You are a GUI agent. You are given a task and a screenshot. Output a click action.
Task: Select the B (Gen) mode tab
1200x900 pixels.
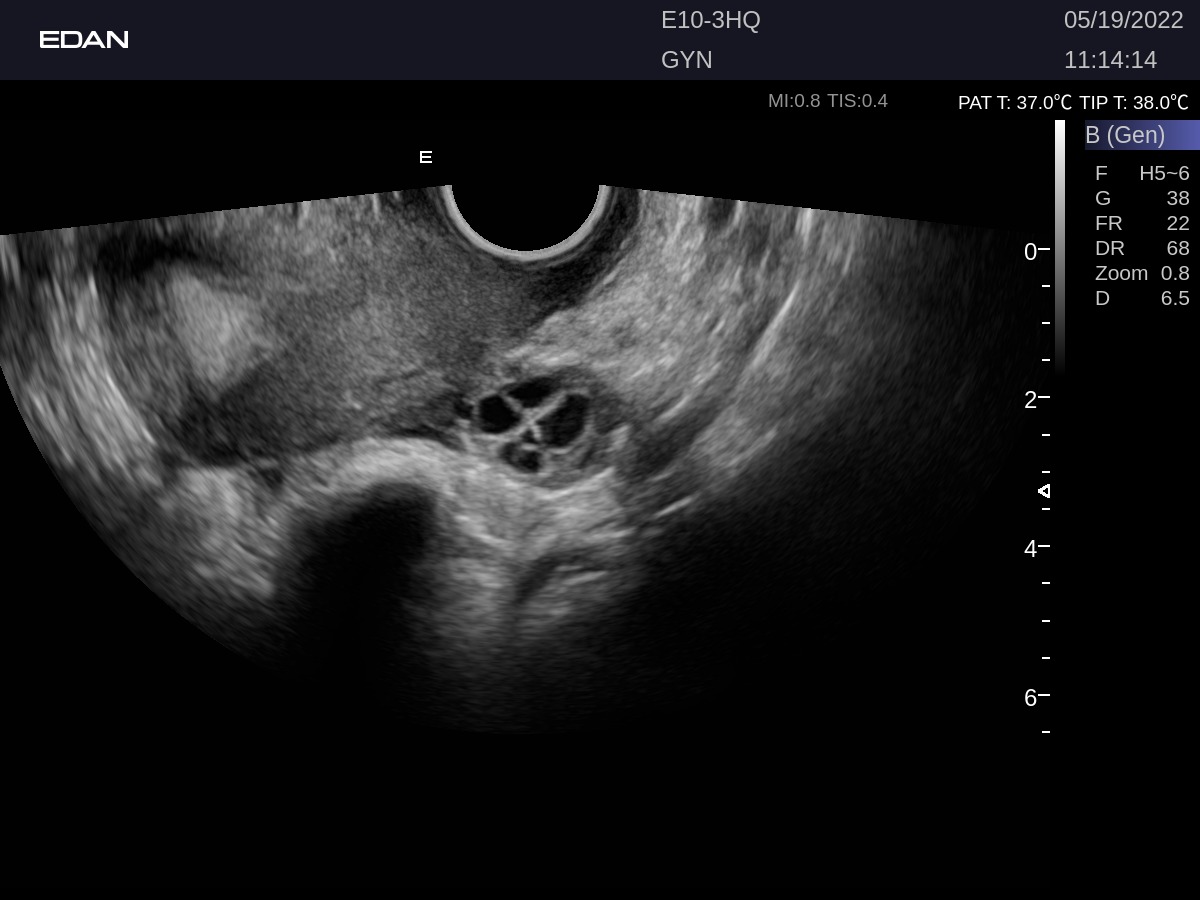coord(1140,135)
